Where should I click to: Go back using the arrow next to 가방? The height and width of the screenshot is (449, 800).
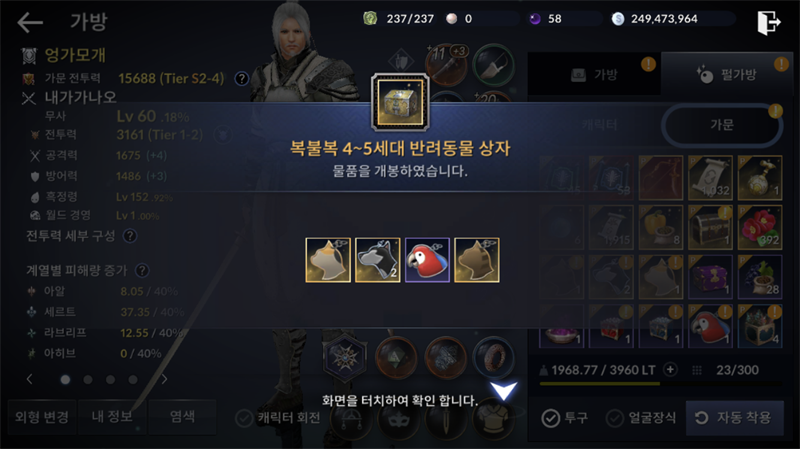(x=30, y=22)
